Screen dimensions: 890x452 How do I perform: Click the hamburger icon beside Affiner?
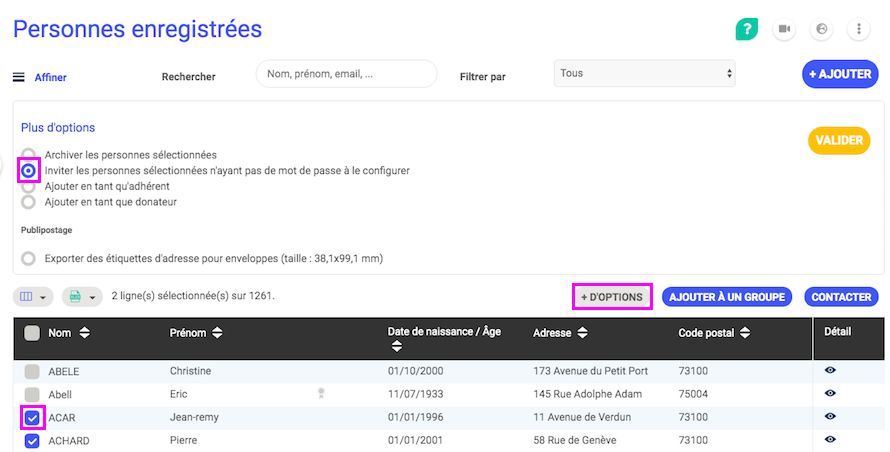(18, 77)
